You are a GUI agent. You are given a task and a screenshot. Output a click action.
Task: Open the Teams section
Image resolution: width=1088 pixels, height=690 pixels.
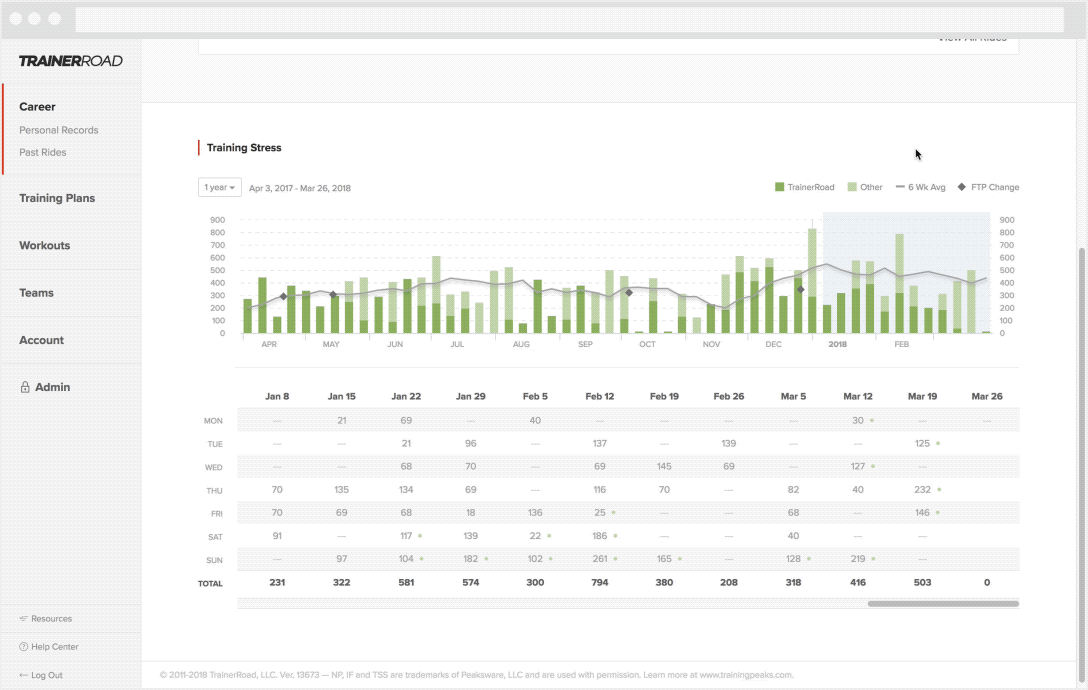tap(36, 293)
